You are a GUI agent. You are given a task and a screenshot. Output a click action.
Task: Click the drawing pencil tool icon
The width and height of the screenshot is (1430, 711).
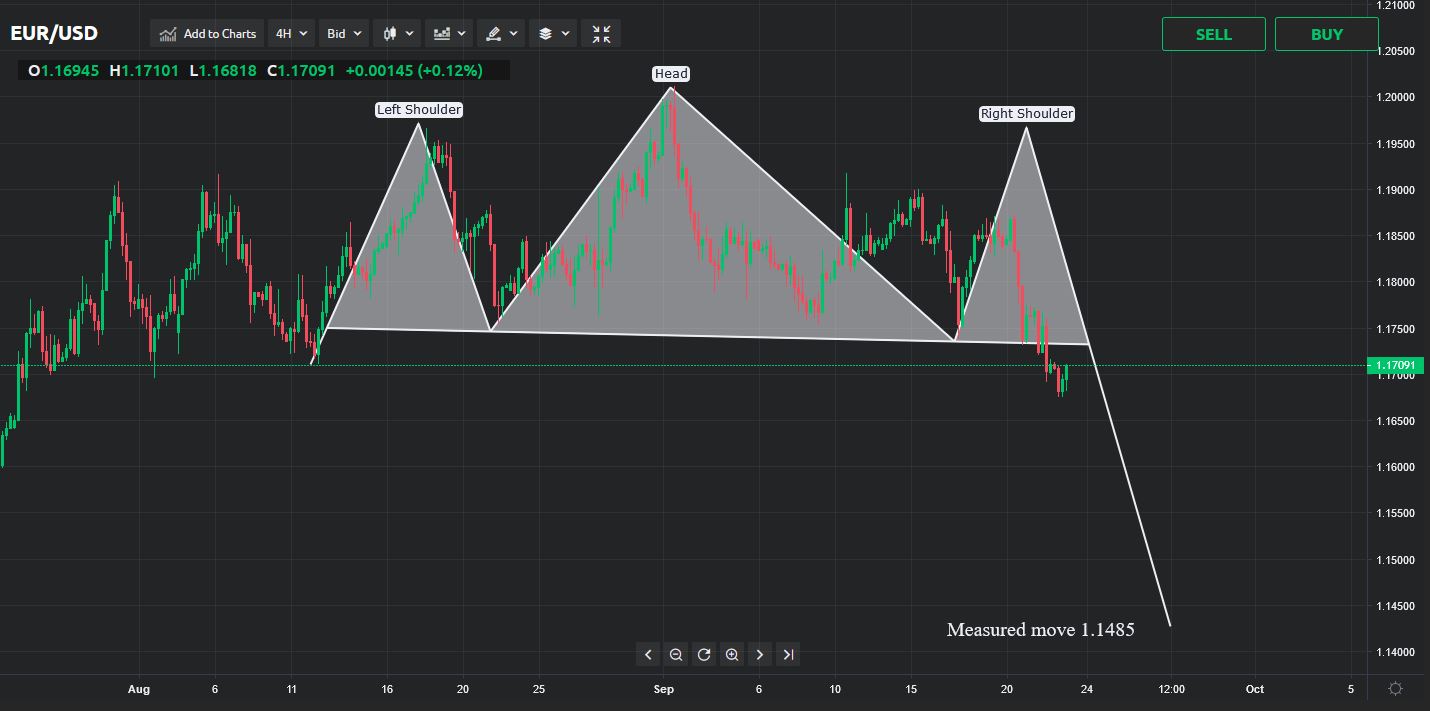click(x=493, y=33)
